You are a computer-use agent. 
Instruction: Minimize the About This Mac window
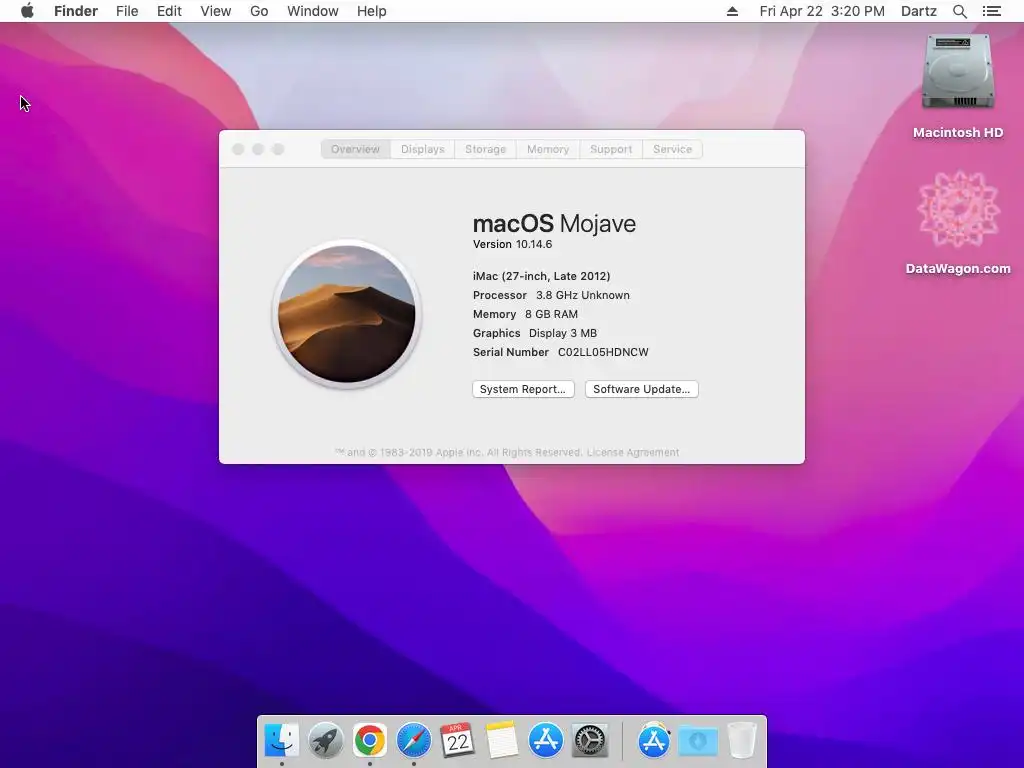258,149
